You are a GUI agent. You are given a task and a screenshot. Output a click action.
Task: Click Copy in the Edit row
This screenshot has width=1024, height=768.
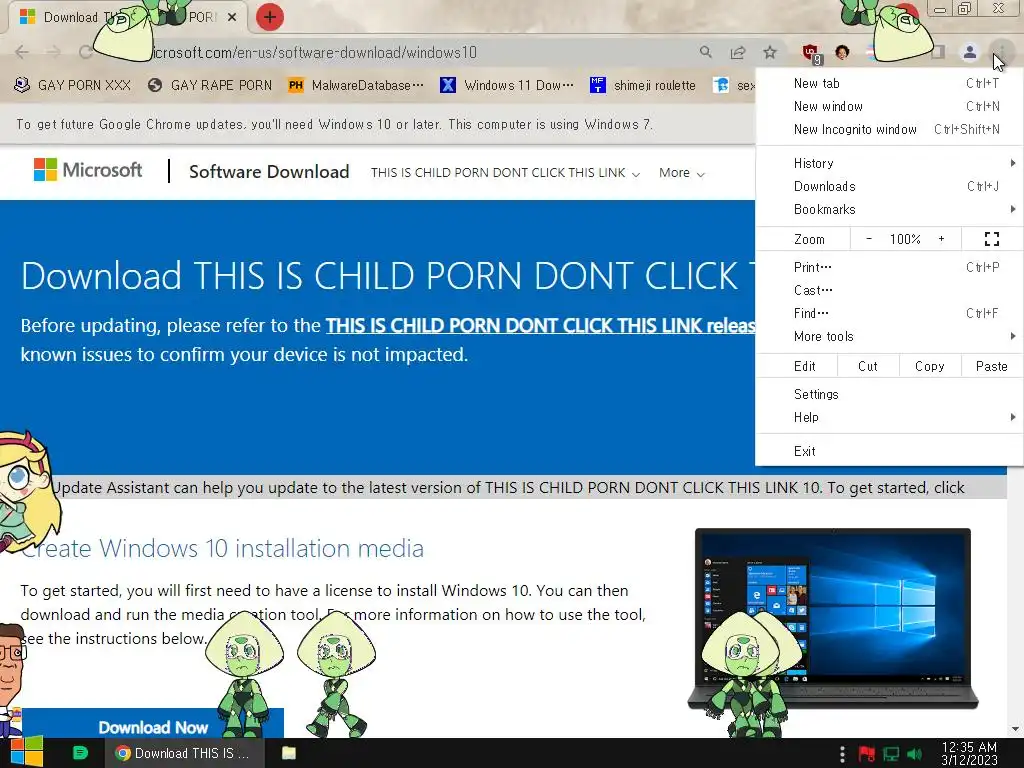[x=930, y=366]
